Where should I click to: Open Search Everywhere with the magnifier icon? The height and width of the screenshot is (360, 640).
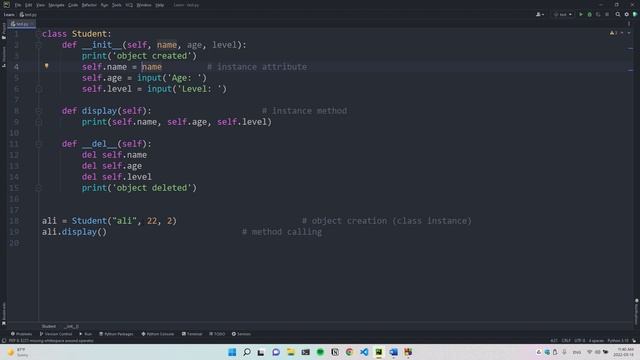618,14
